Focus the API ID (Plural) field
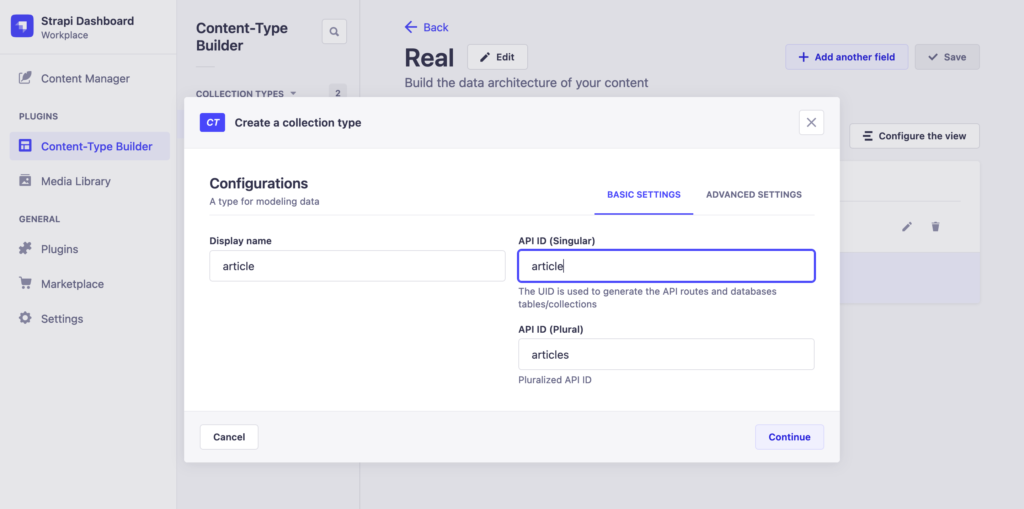This screenshot has height=509, width=1024. coord(665,354)
